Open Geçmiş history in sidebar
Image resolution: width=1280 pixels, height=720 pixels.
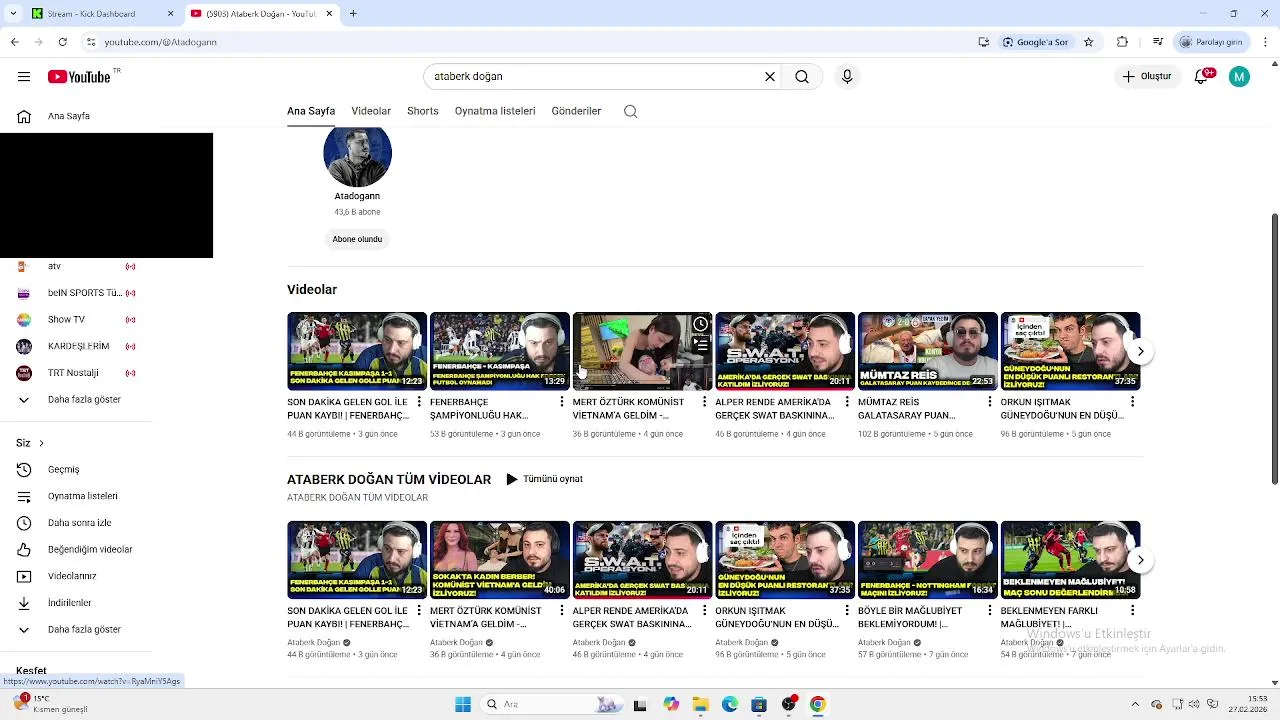[63, 470]
